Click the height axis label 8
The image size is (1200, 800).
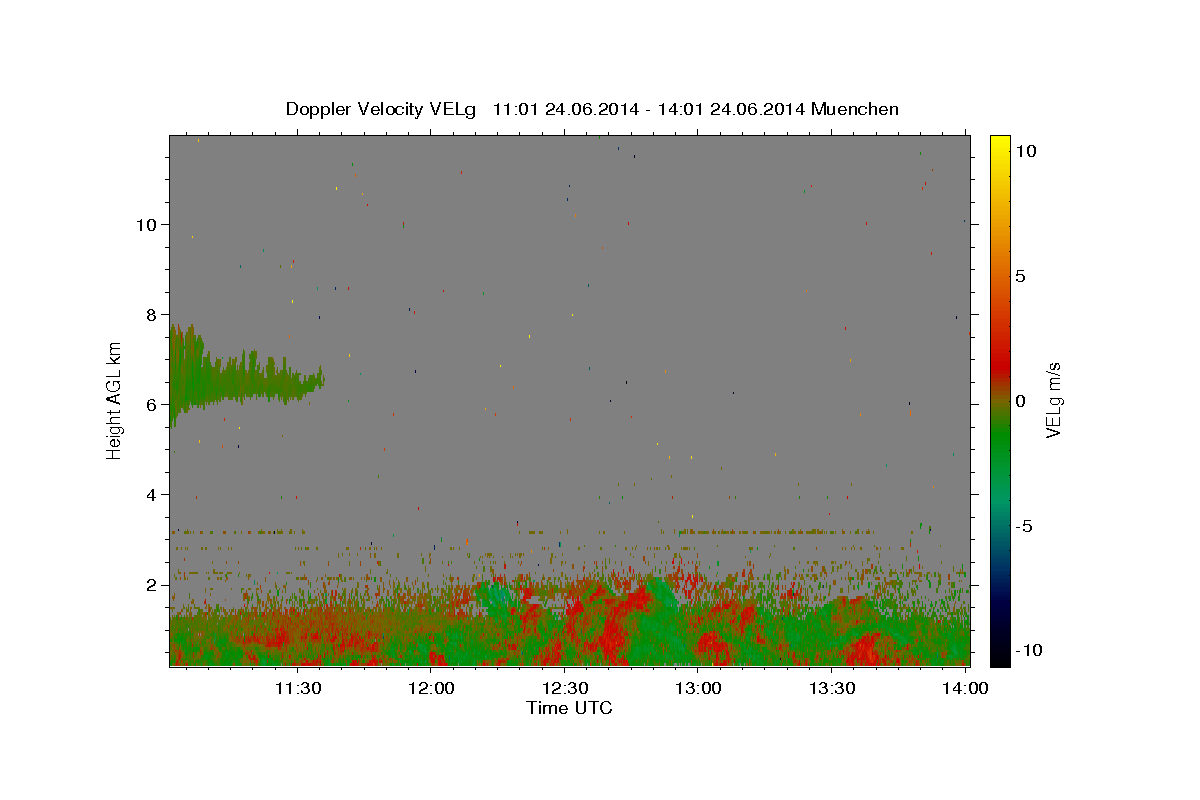tap(151, 314)
